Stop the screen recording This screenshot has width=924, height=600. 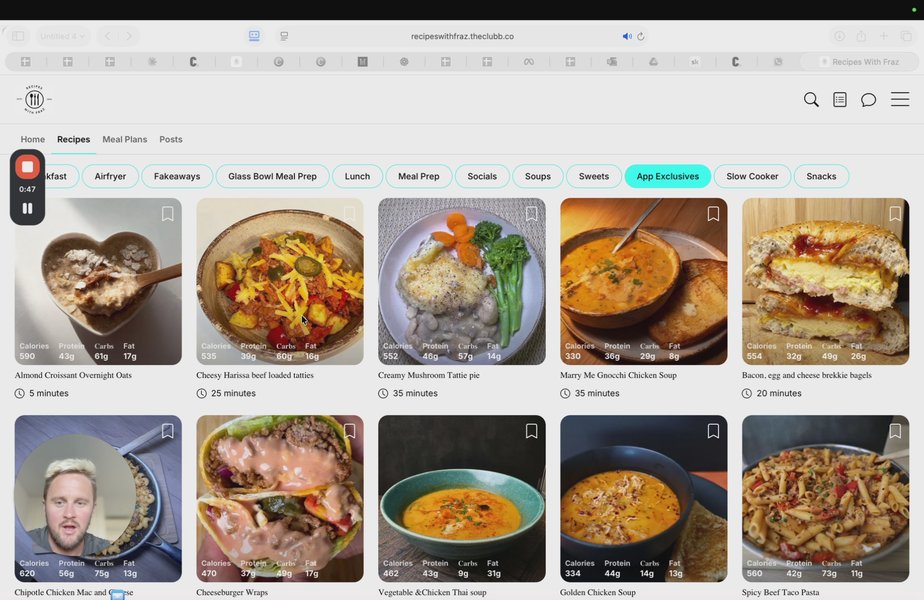(x=28, y=167)
